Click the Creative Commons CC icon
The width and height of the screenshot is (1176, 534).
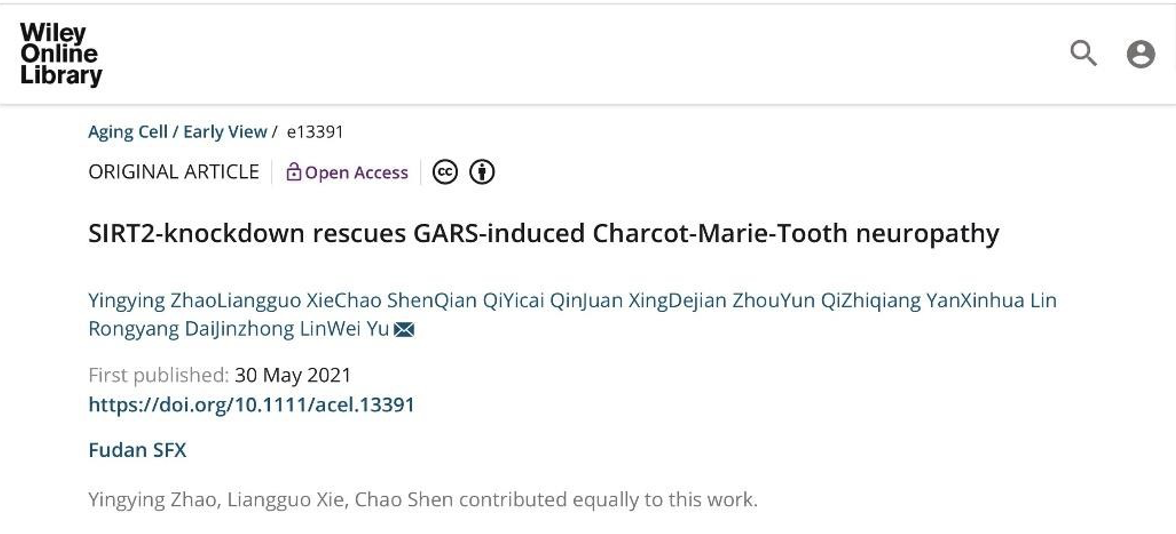(445, 172)
